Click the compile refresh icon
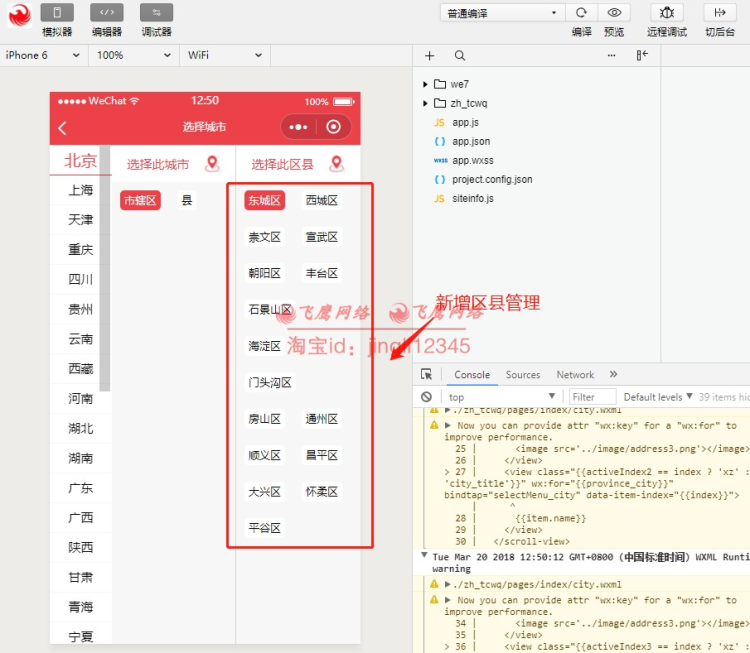750x653 pixels. click(x=581, y=13)
